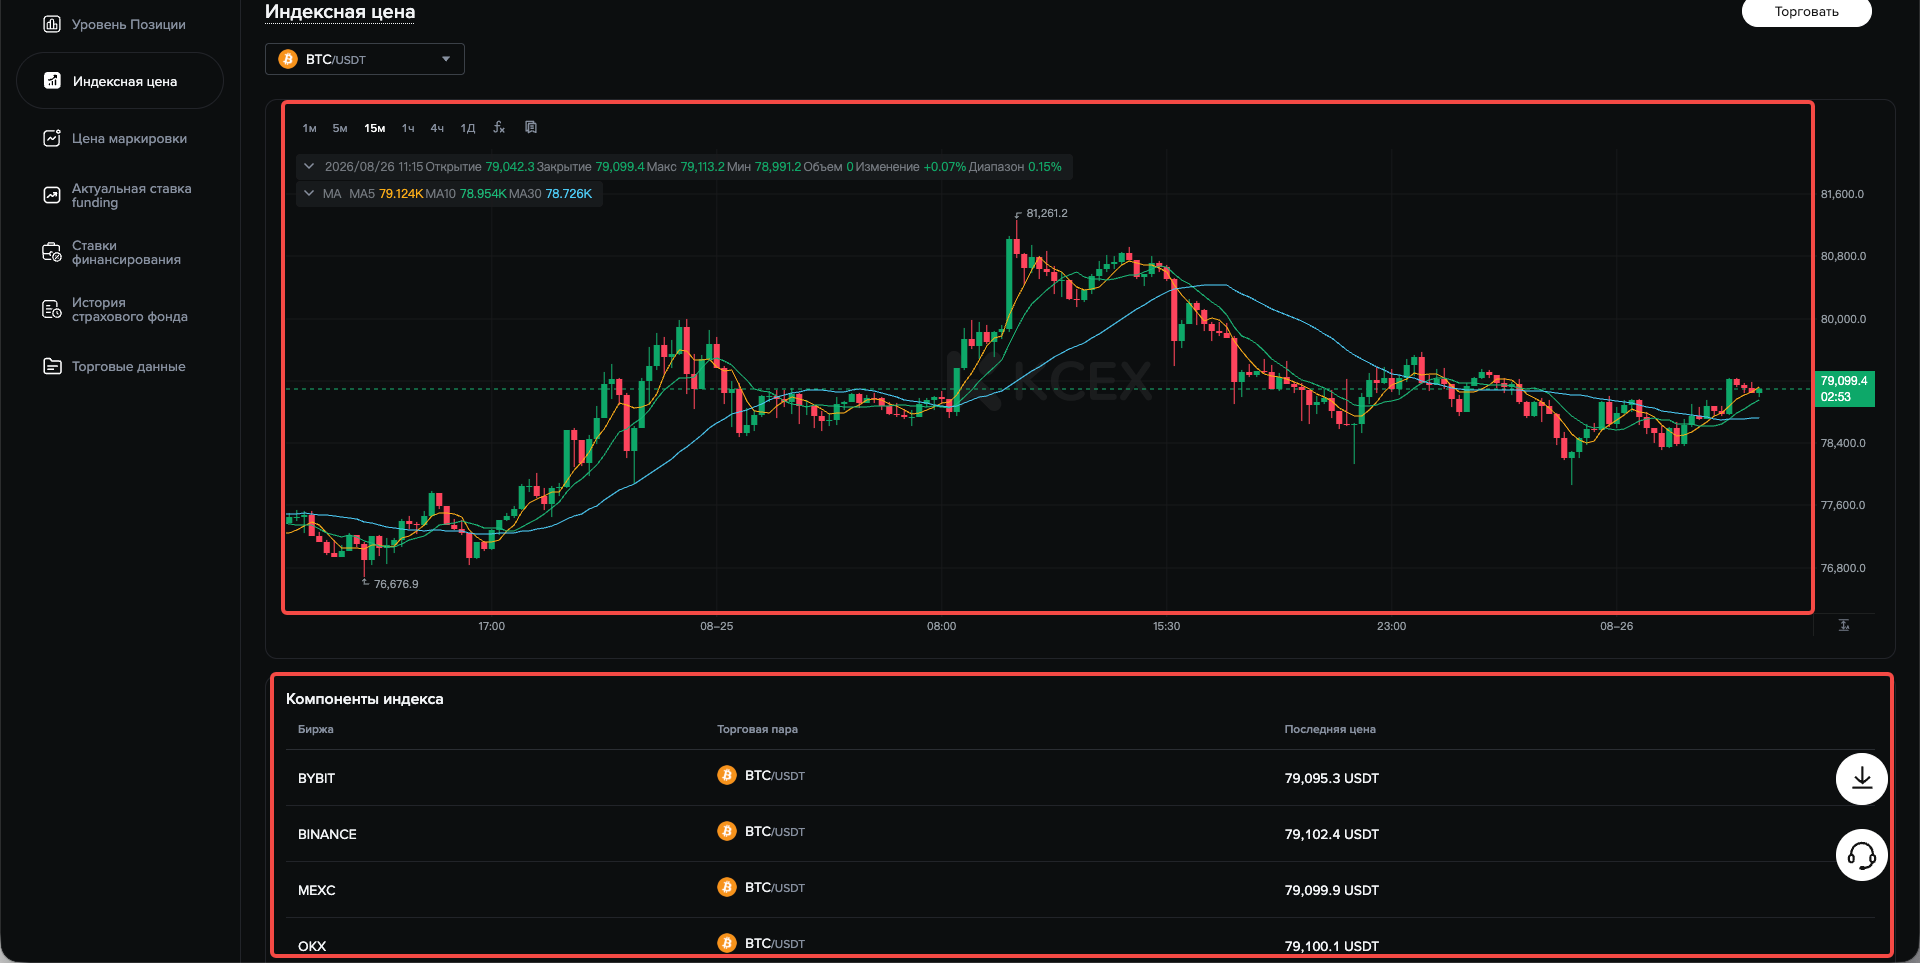1920x963 pixels.
Task: Click the Цена маркировки sidebar icon
Action: [x=52, y=138]
